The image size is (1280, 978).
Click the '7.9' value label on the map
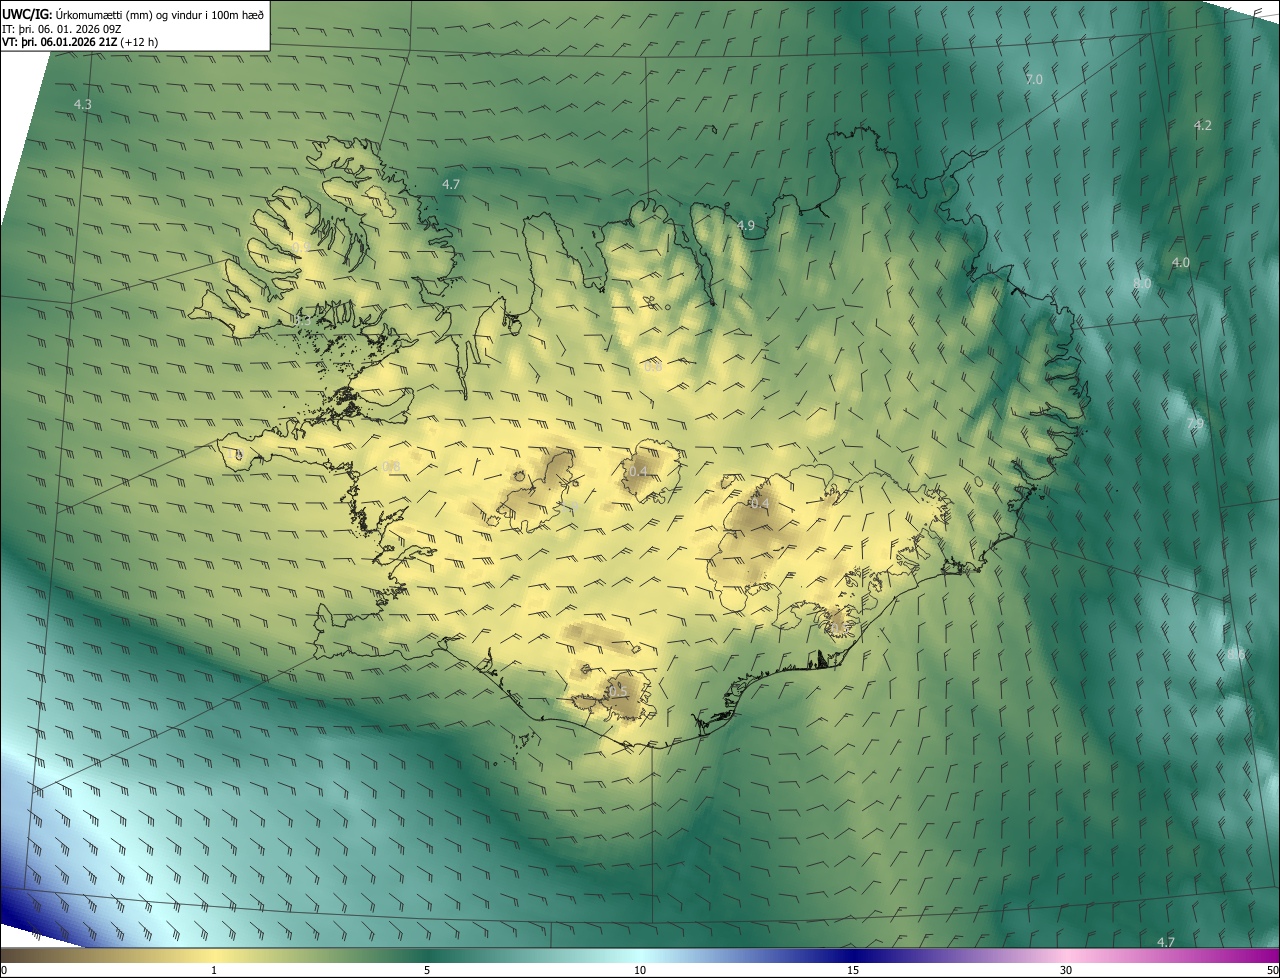1196,425
